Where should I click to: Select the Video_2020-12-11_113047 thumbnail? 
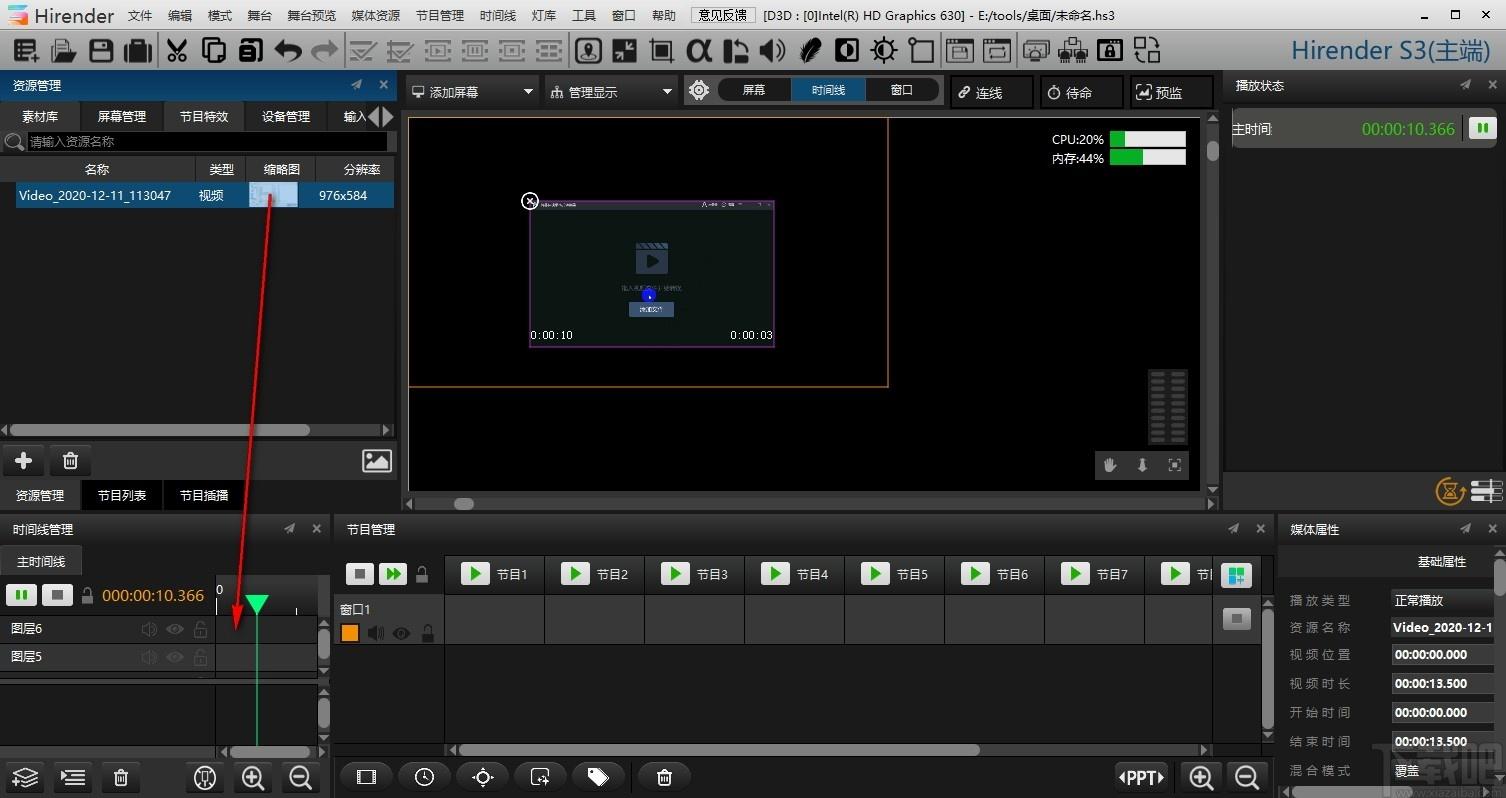click(x=273, y=195)
